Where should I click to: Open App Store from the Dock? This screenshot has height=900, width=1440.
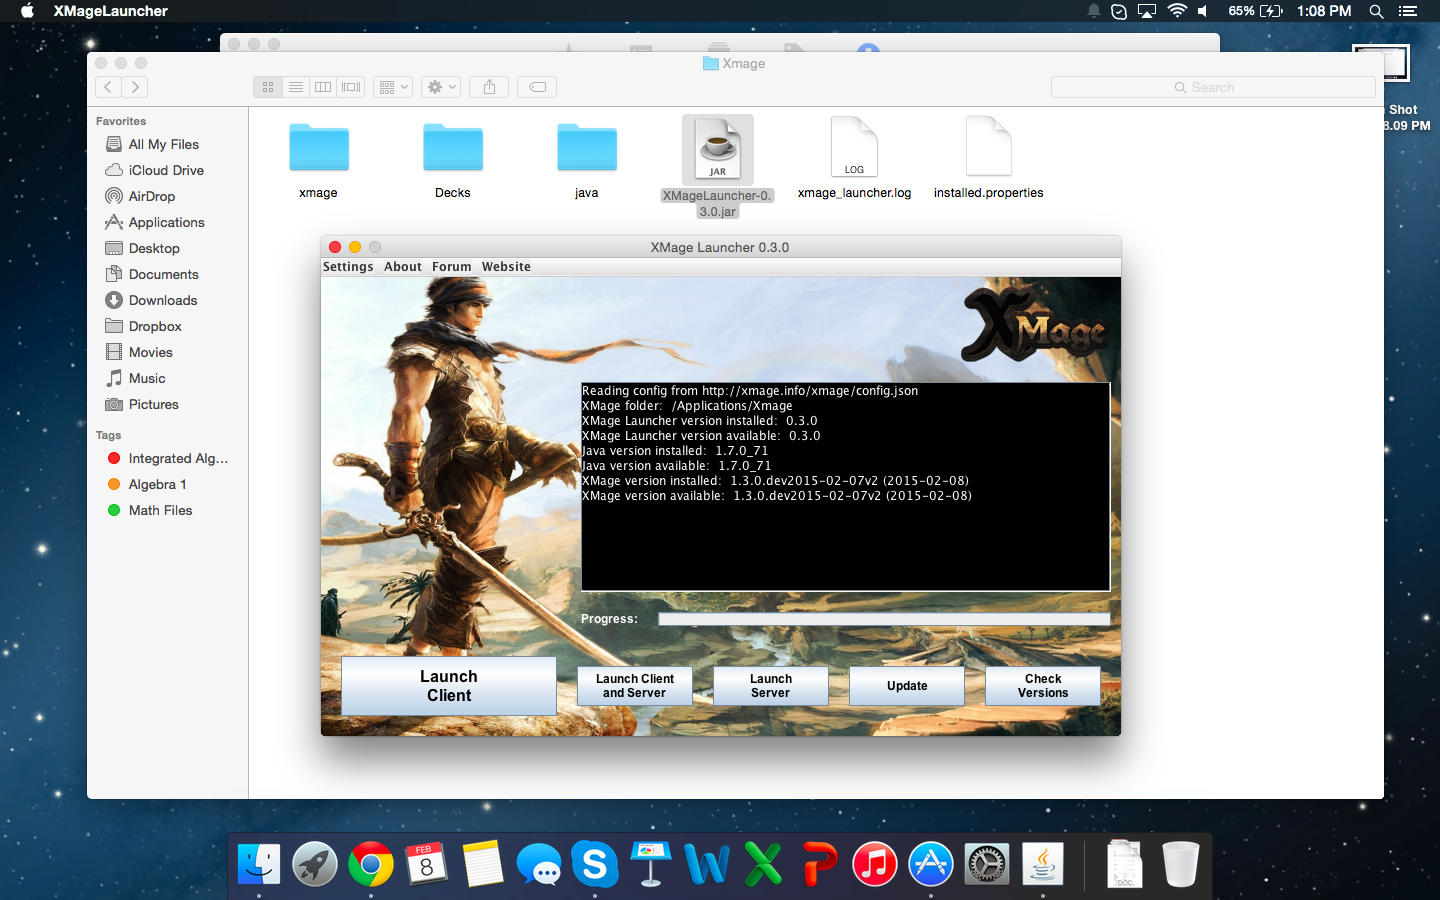click(x=931, y=864)
